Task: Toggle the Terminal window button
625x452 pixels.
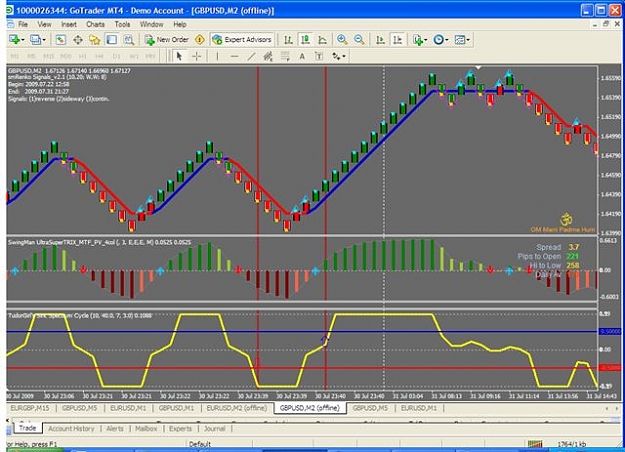Action: click(111, 39)
